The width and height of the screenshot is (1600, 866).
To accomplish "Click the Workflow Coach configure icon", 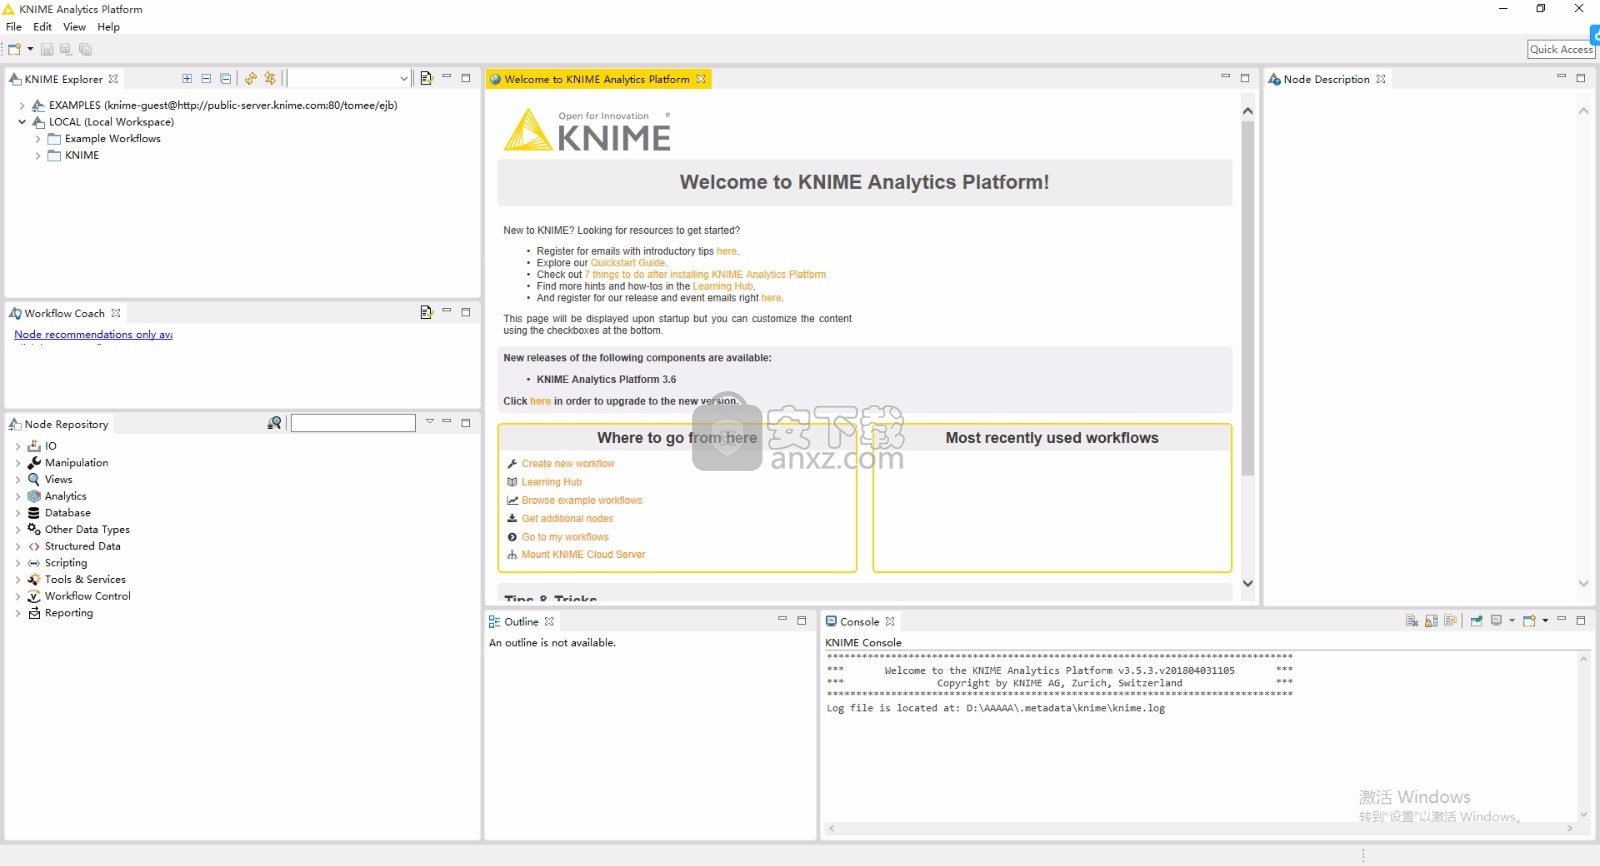I will coord(426,312).
